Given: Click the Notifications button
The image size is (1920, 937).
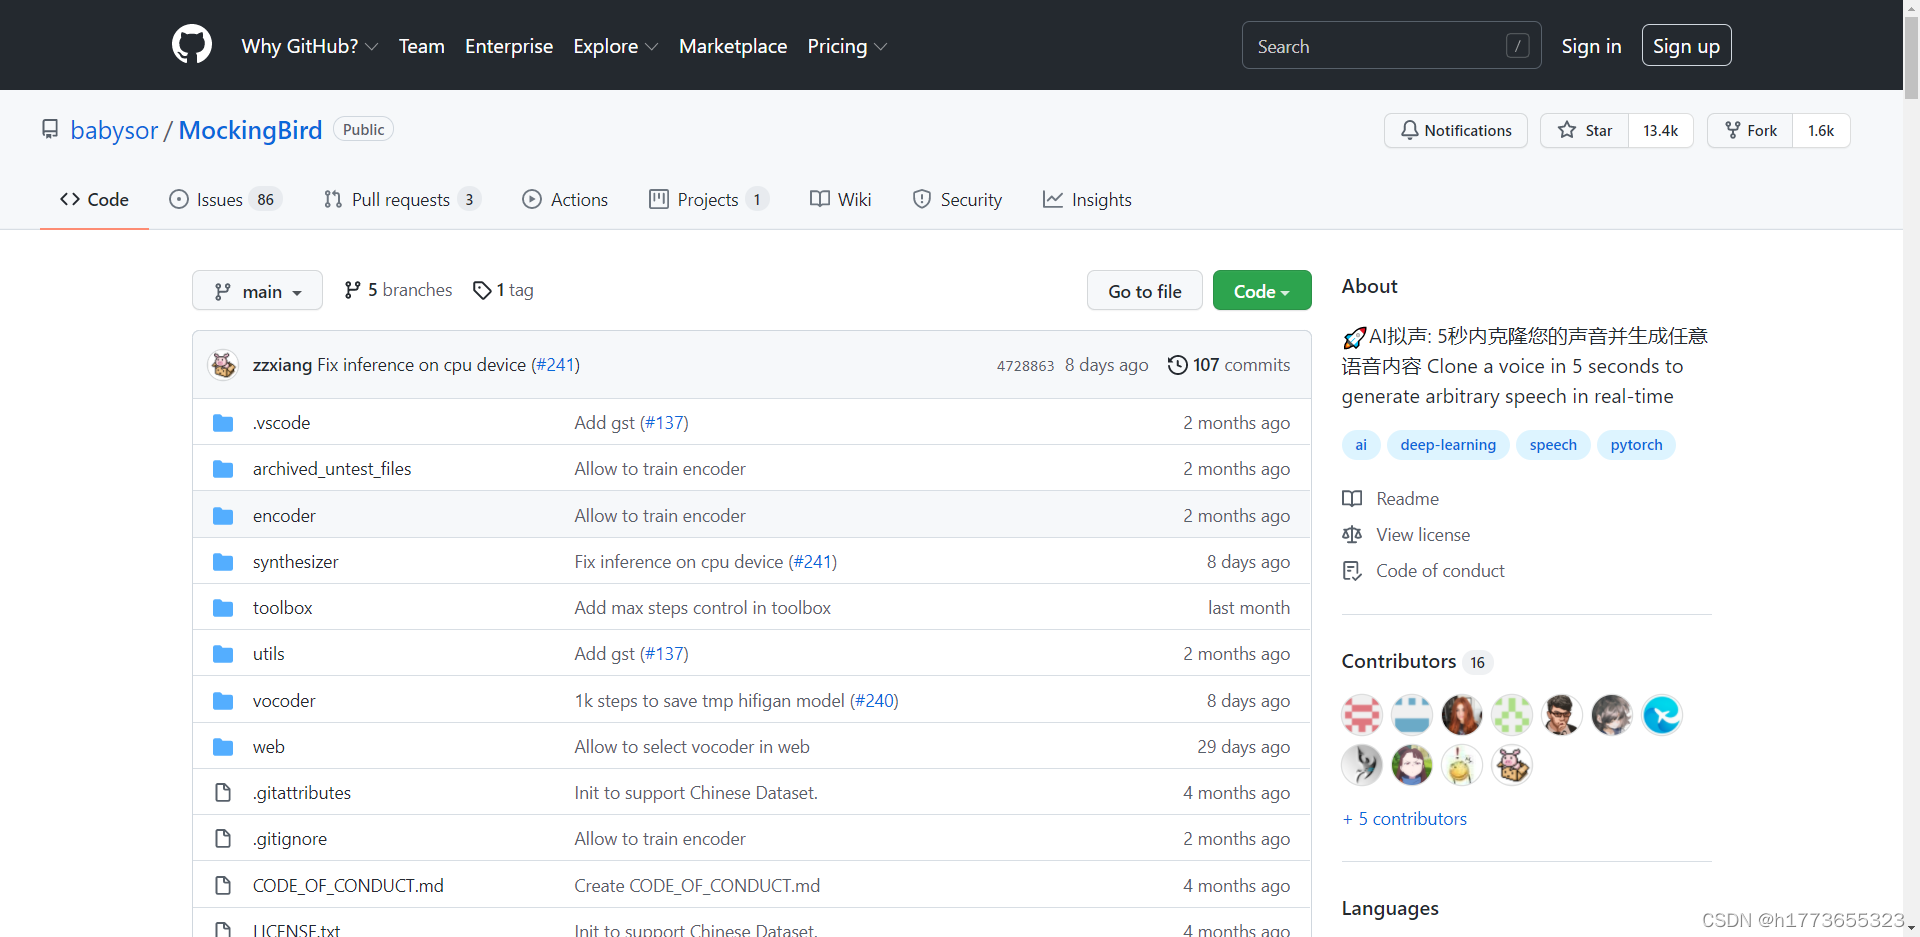Looking at the screenshot, I should pyautogui.click(x=1456, y=131).
